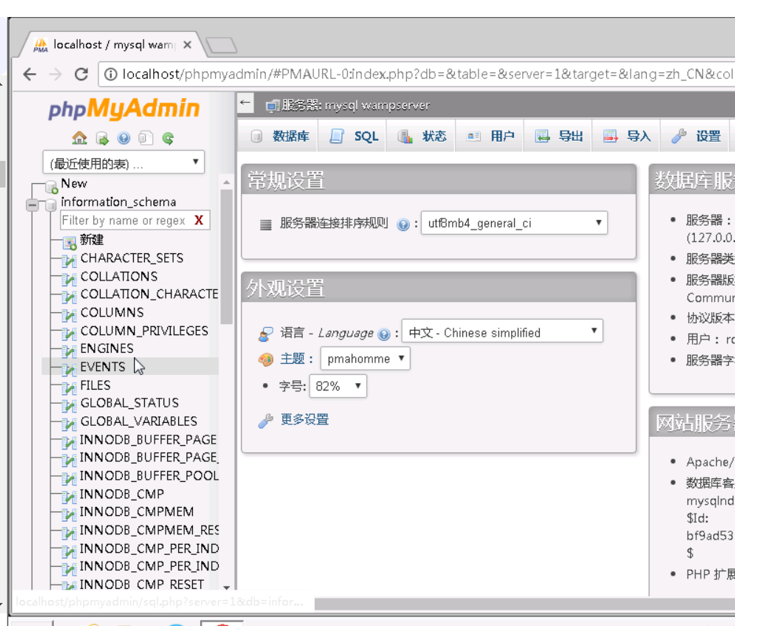
Task: Click the log out icon beside home
Action: click(x=102, y=139)
